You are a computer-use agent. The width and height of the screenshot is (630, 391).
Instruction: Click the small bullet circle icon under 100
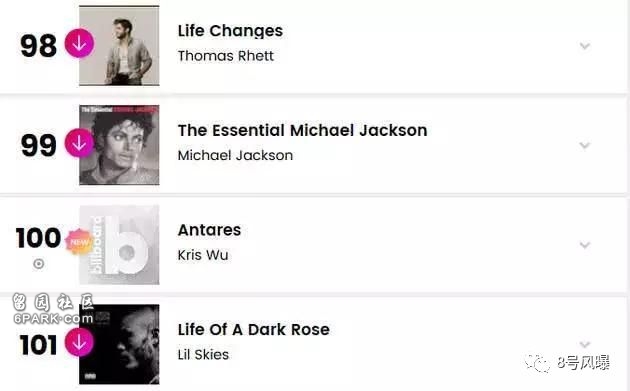coord(39,264)
